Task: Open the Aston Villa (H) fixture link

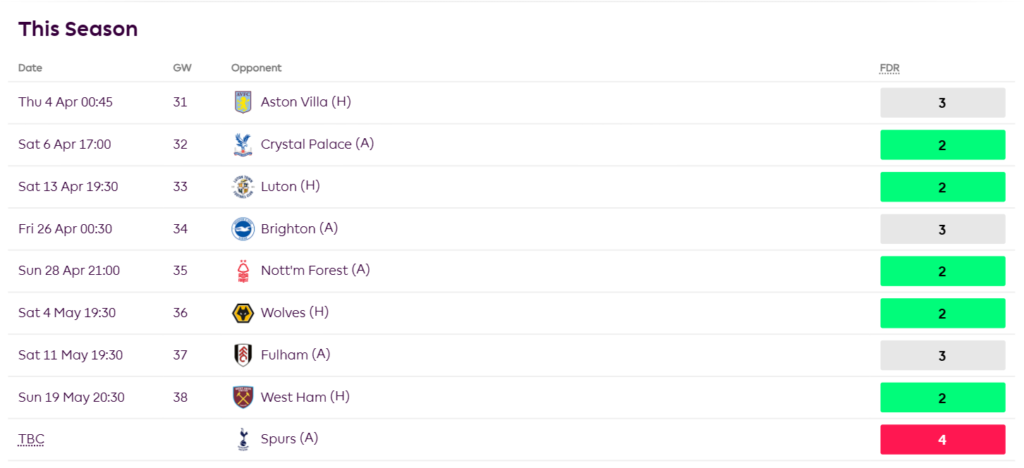Action: pos(305,102)
